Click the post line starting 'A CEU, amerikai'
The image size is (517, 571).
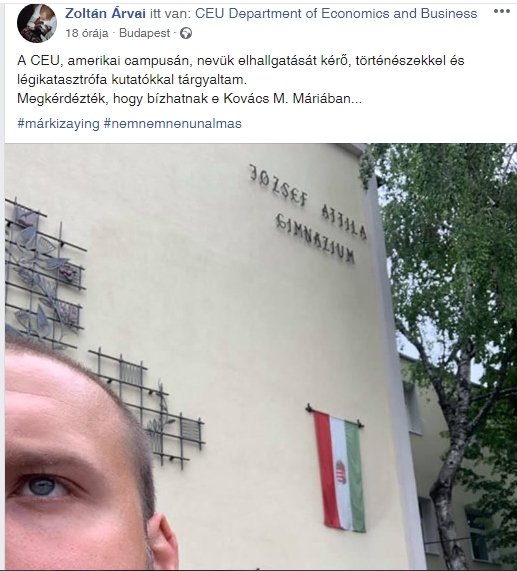[x=241, y=60]
